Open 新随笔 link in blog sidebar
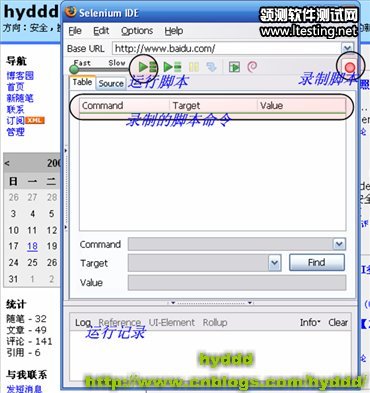This screenshot has height=393, width=370. (x=20, y=98)
